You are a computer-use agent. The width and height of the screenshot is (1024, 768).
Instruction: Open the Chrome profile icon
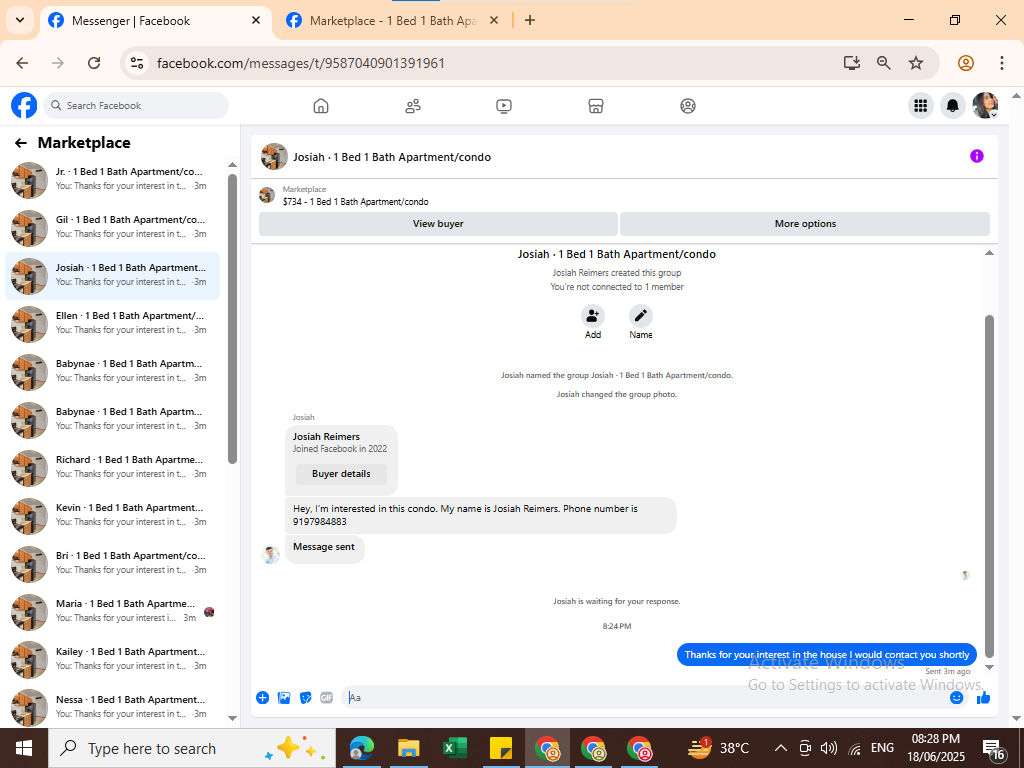[966, 63]
